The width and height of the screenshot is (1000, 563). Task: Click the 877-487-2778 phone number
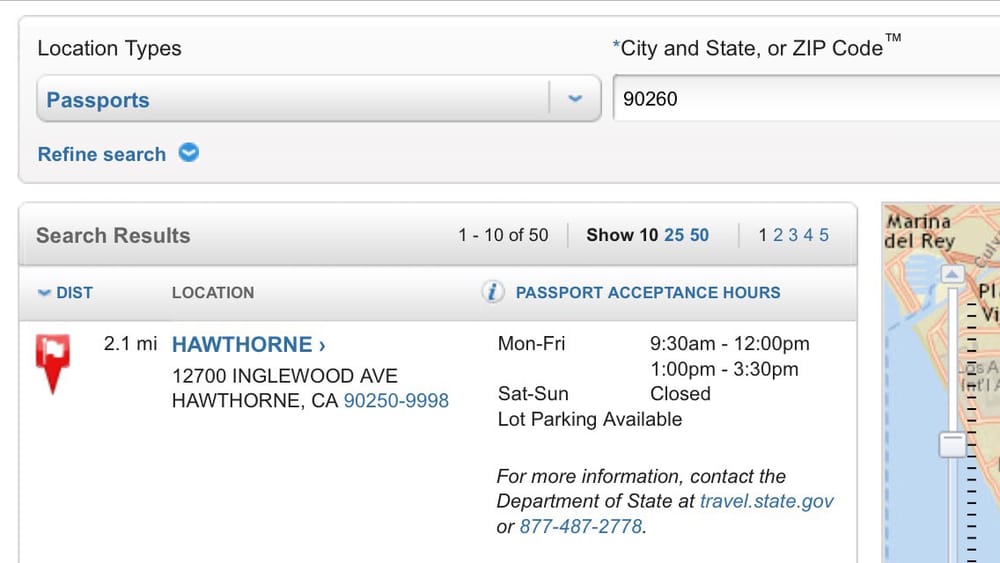pos(581,526)
